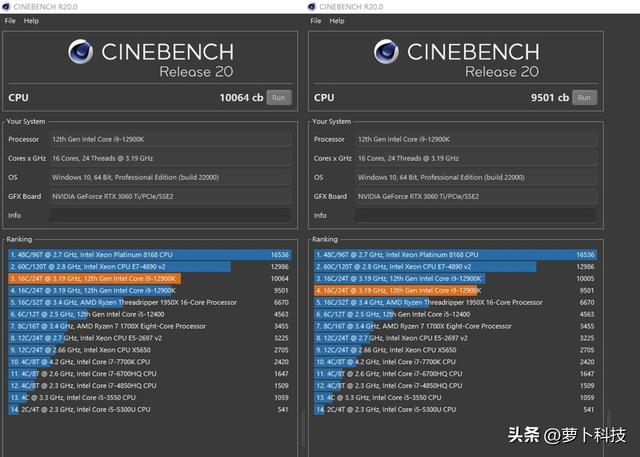Select Ryzen 7 1700X row in left ranking
The image size is (640, 457).
pyautogui.click(x=149, y=326)
